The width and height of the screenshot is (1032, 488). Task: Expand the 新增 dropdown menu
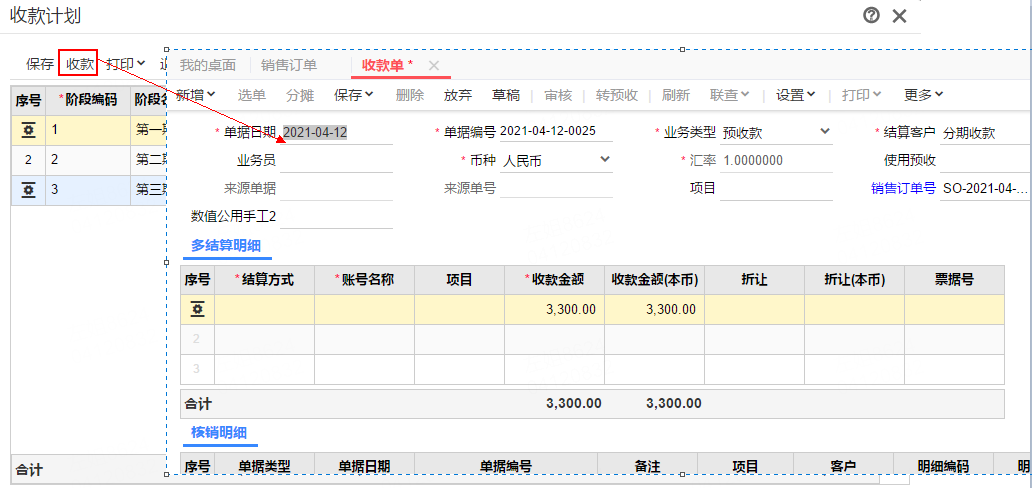(x=196, y=95)
